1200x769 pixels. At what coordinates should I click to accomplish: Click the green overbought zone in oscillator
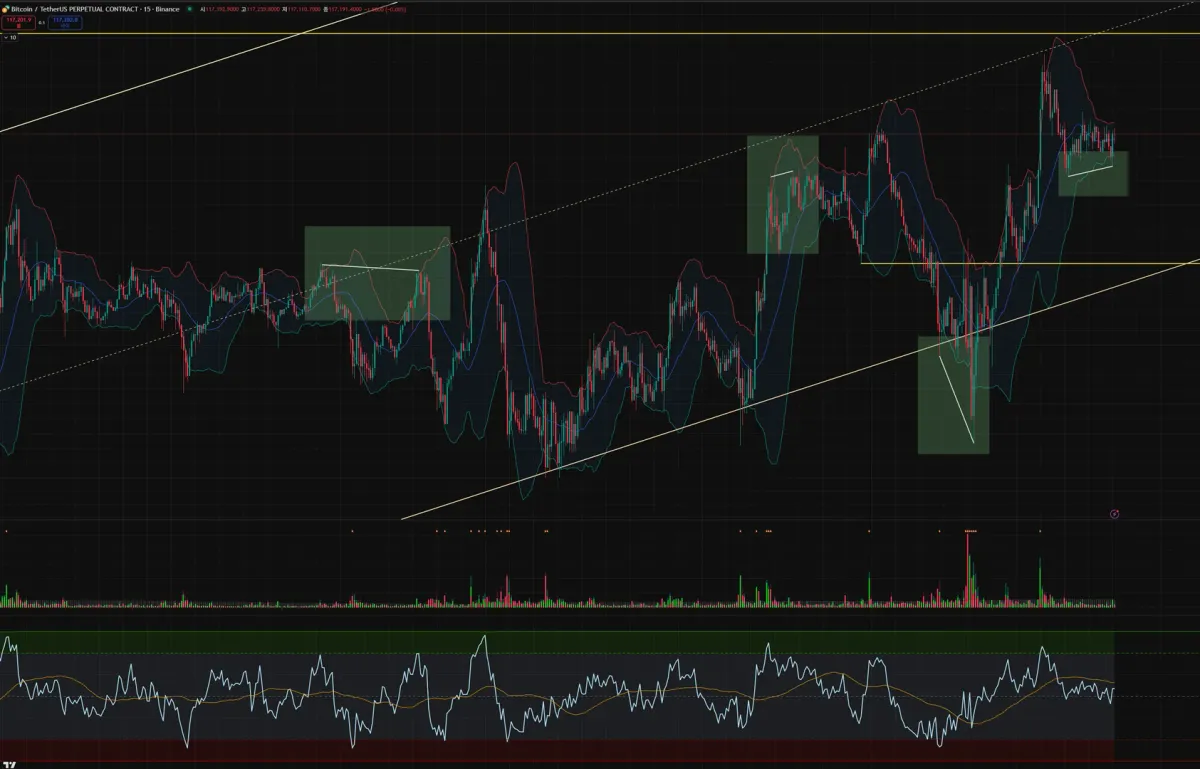click(557, 642)
